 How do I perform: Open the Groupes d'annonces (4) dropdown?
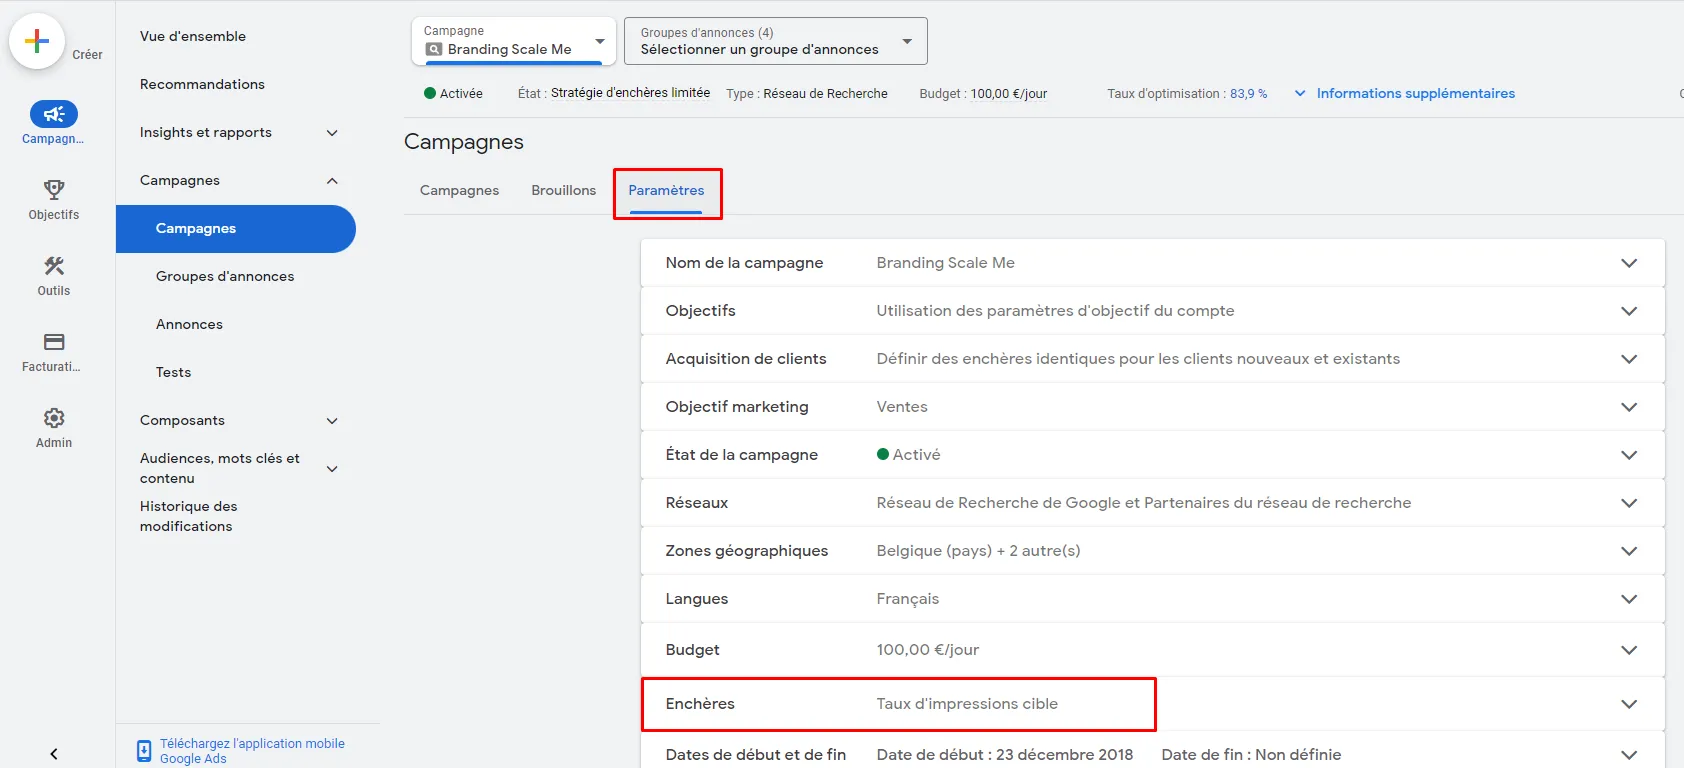776,41
